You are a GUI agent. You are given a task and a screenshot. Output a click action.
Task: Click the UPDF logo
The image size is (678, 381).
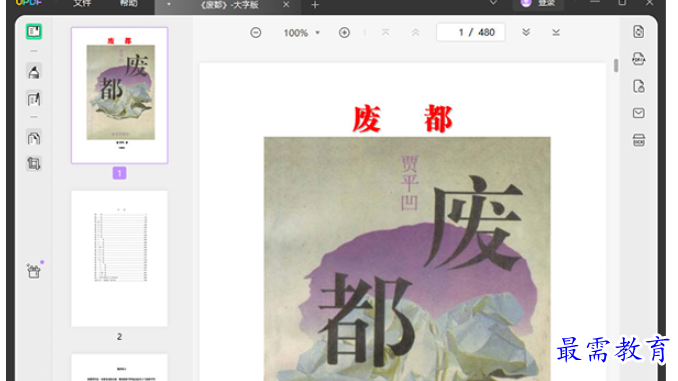[29, 3]
